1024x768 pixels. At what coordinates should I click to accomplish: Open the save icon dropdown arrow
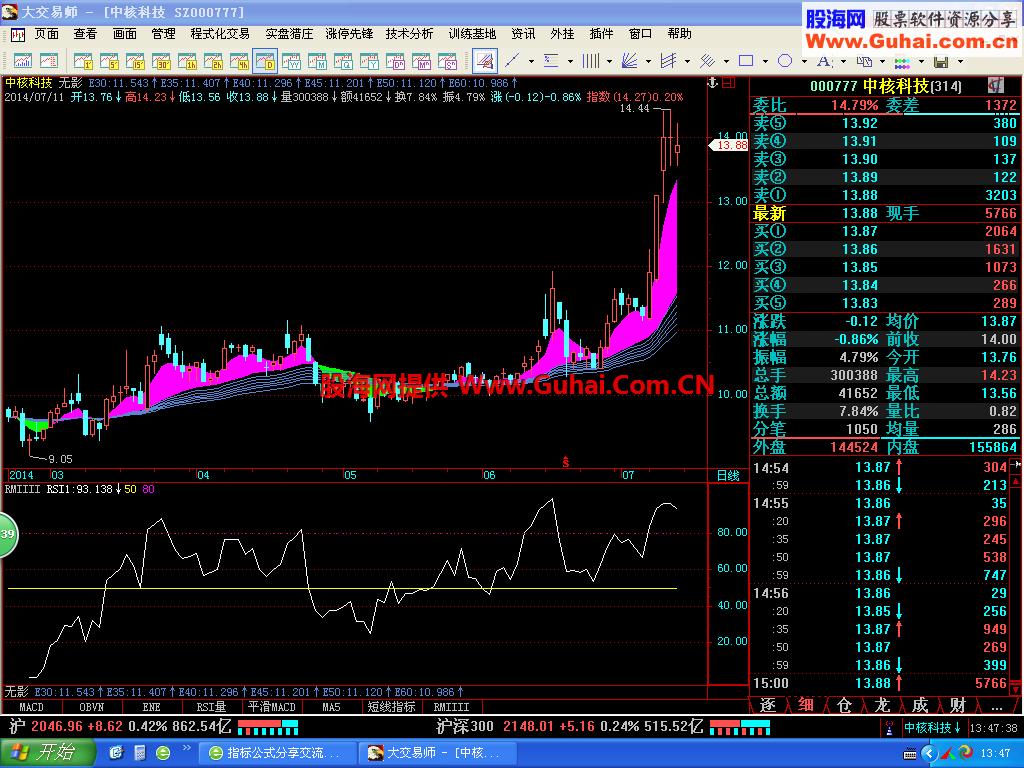click(x=960, y=61)
